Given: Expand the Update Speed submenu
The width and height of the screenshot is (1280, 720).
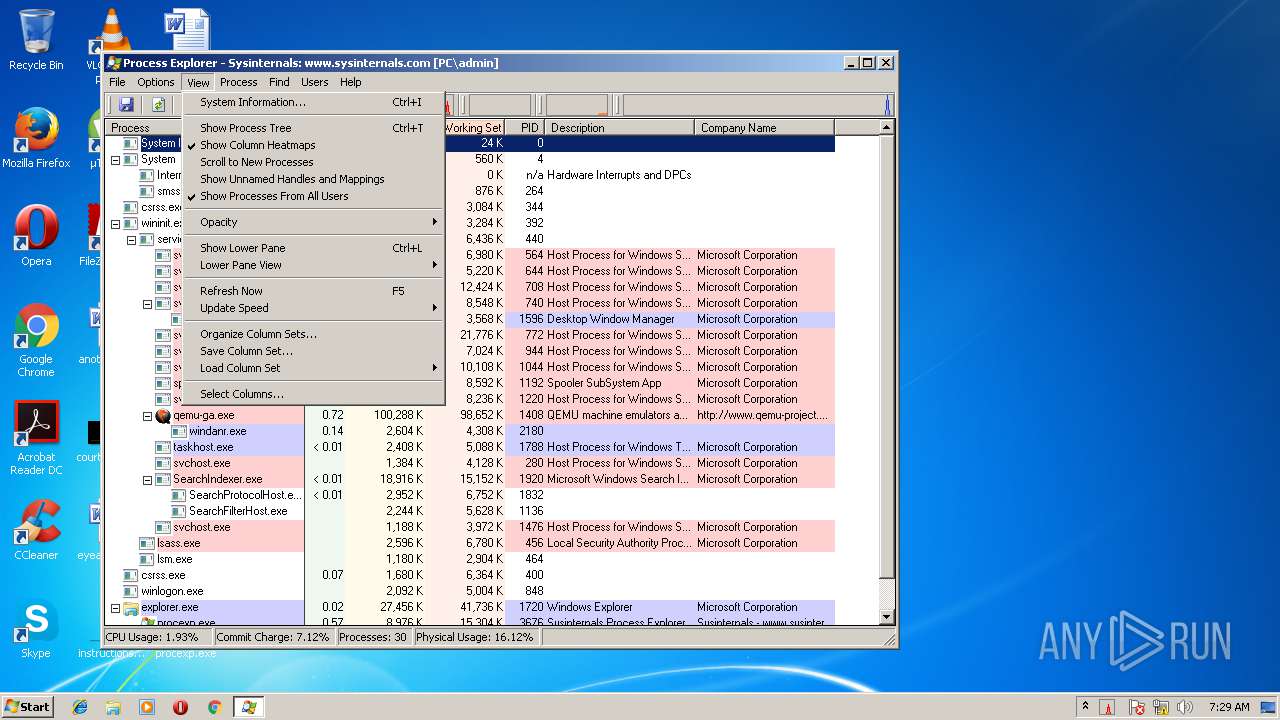Looking at the screenshot, I should coord(314,308).
